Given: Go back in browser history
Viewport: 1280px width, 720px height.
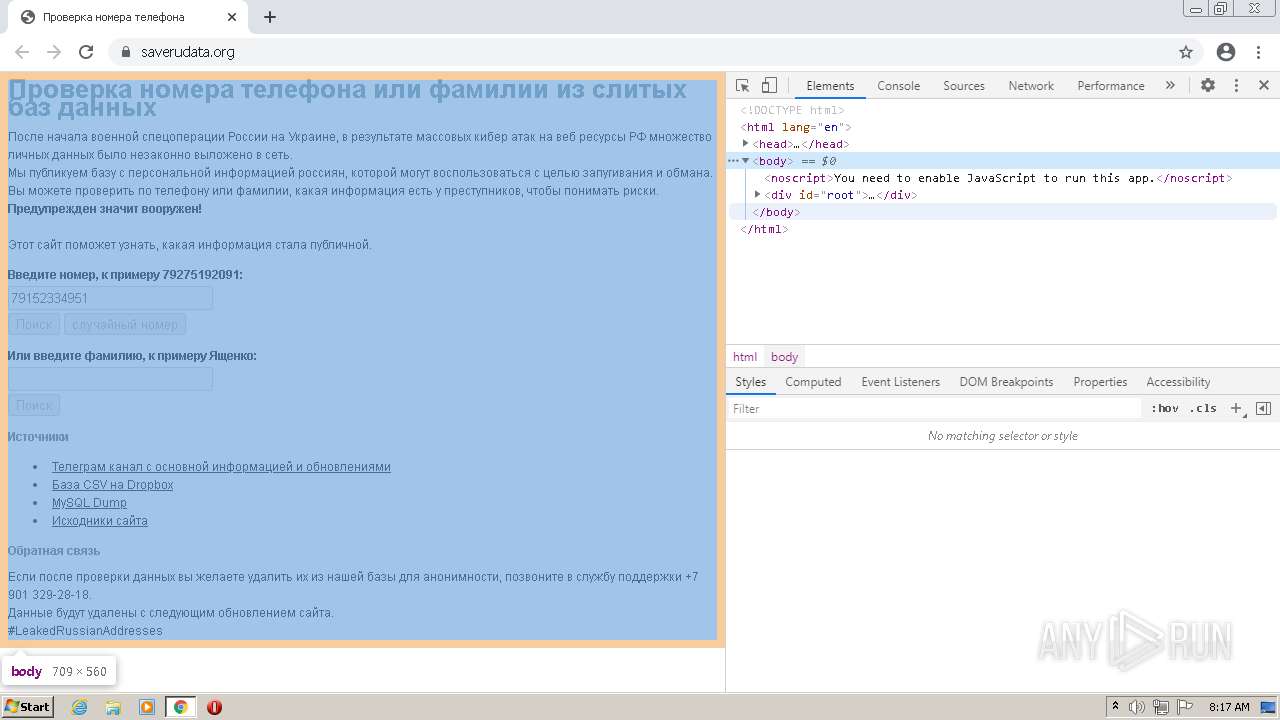Looking at the screenshot, I should [22, 52].
